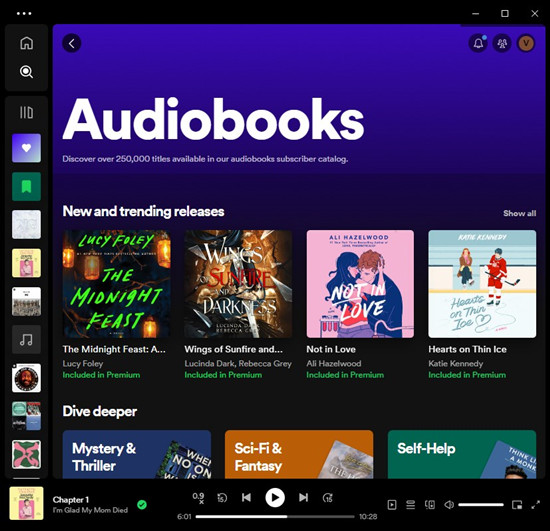The image size is (550, 531).
Task: Rewind 15 seconds
Action: (222, 498)
